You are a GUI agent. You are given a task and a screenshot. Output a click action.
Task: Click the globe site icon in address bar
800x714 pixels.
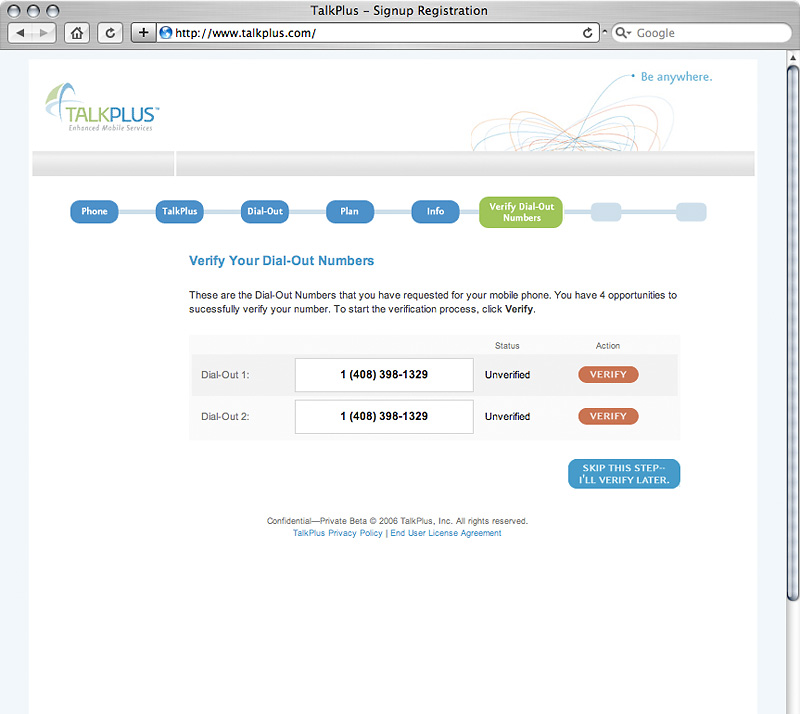[166, 33]
